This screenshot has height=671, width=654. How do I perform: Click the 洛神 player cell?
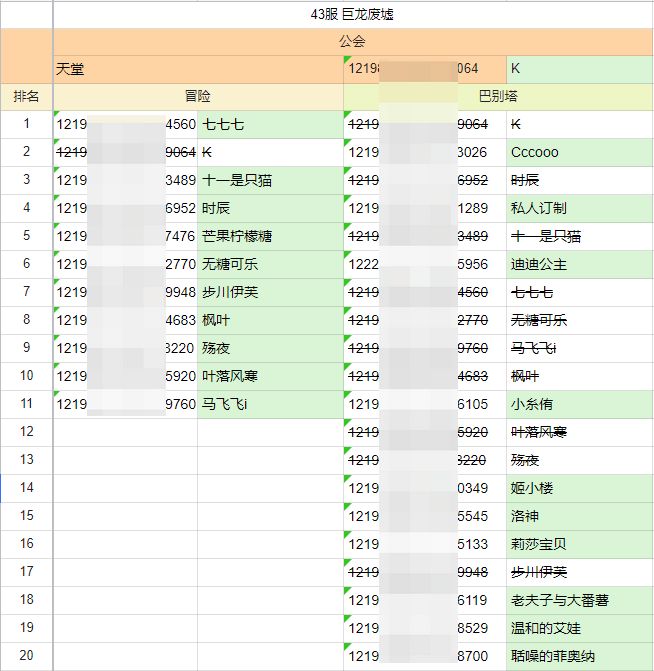coord(579,517)
